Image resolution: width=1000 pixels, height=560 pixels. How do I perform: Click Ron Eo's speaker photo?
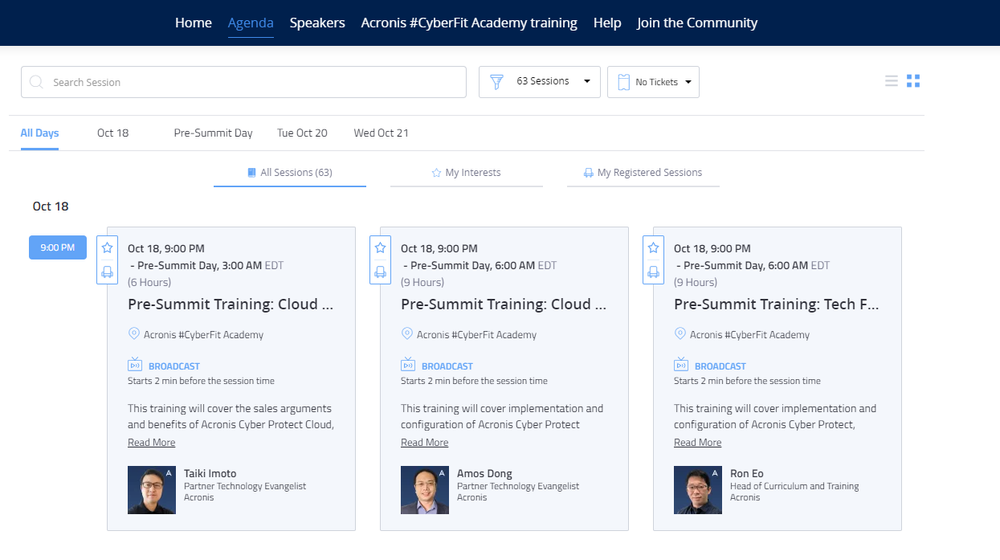[698, 490]
